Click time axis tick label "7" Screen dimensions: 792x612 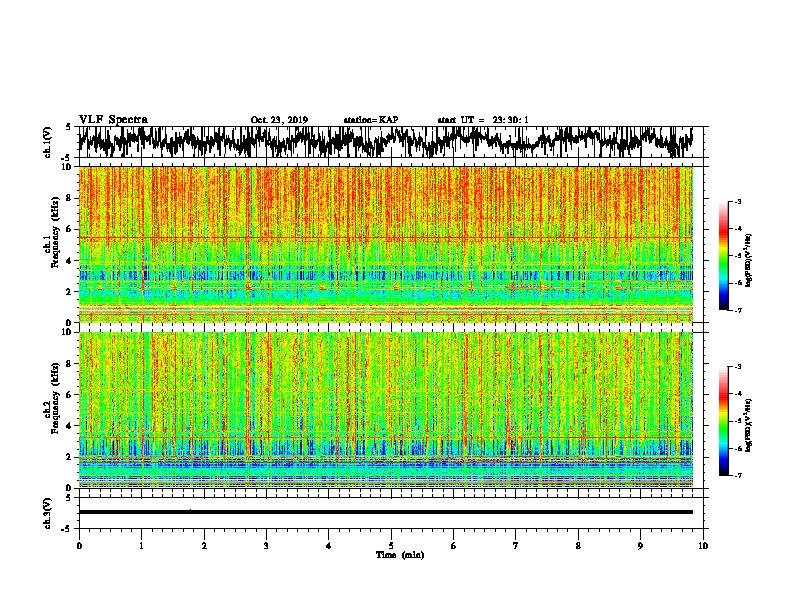tap(516, 546)
